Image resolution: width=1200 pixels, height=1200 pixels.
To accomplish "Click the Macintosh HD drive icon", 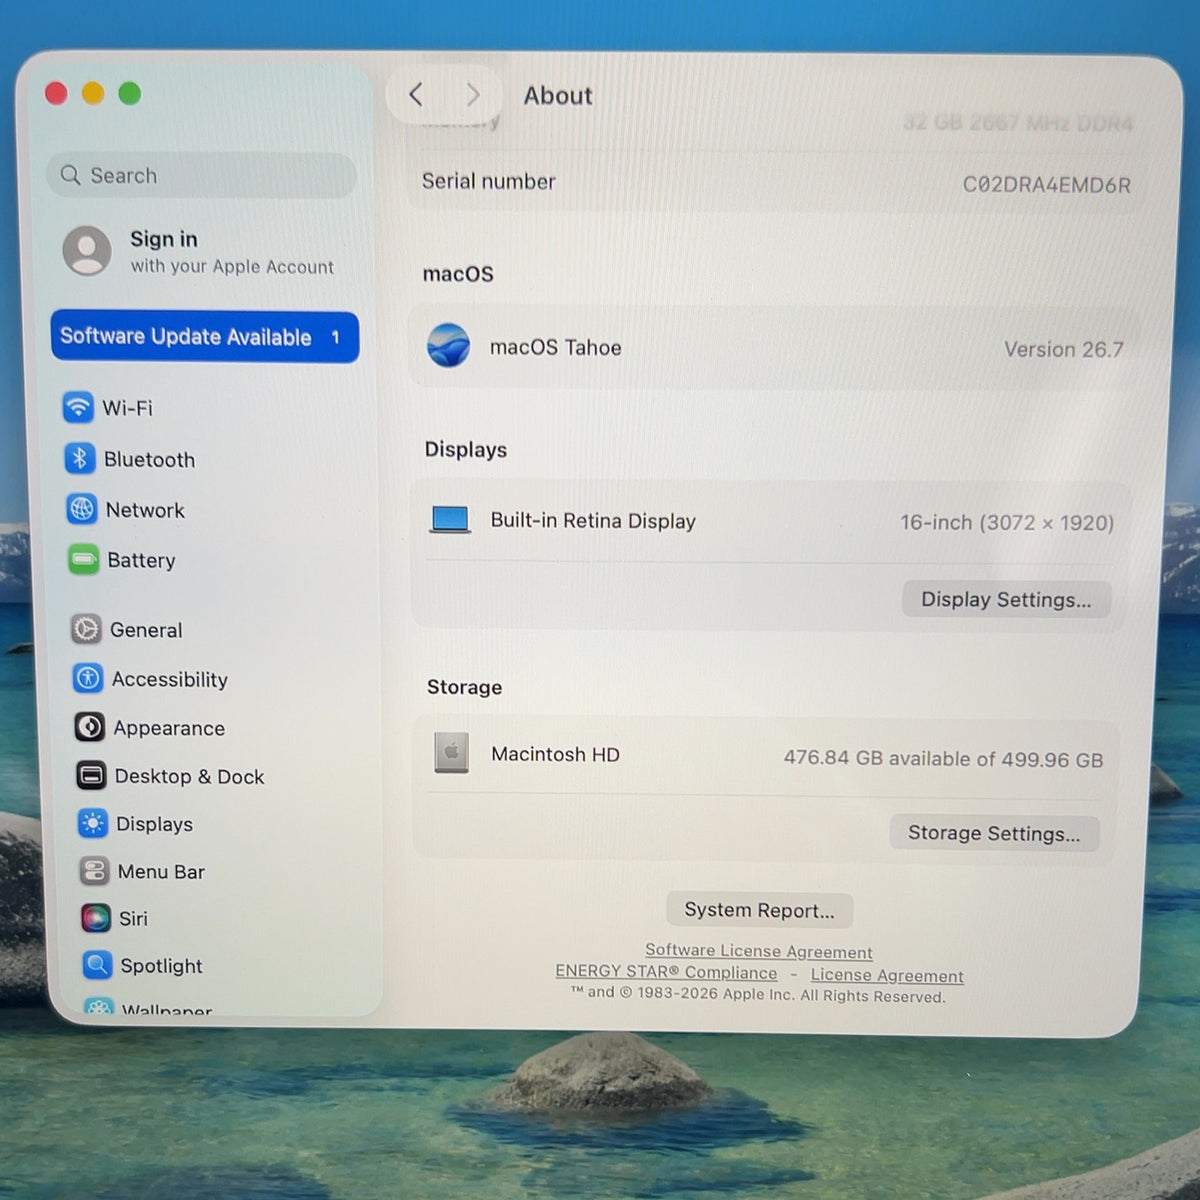I will 451,753.
